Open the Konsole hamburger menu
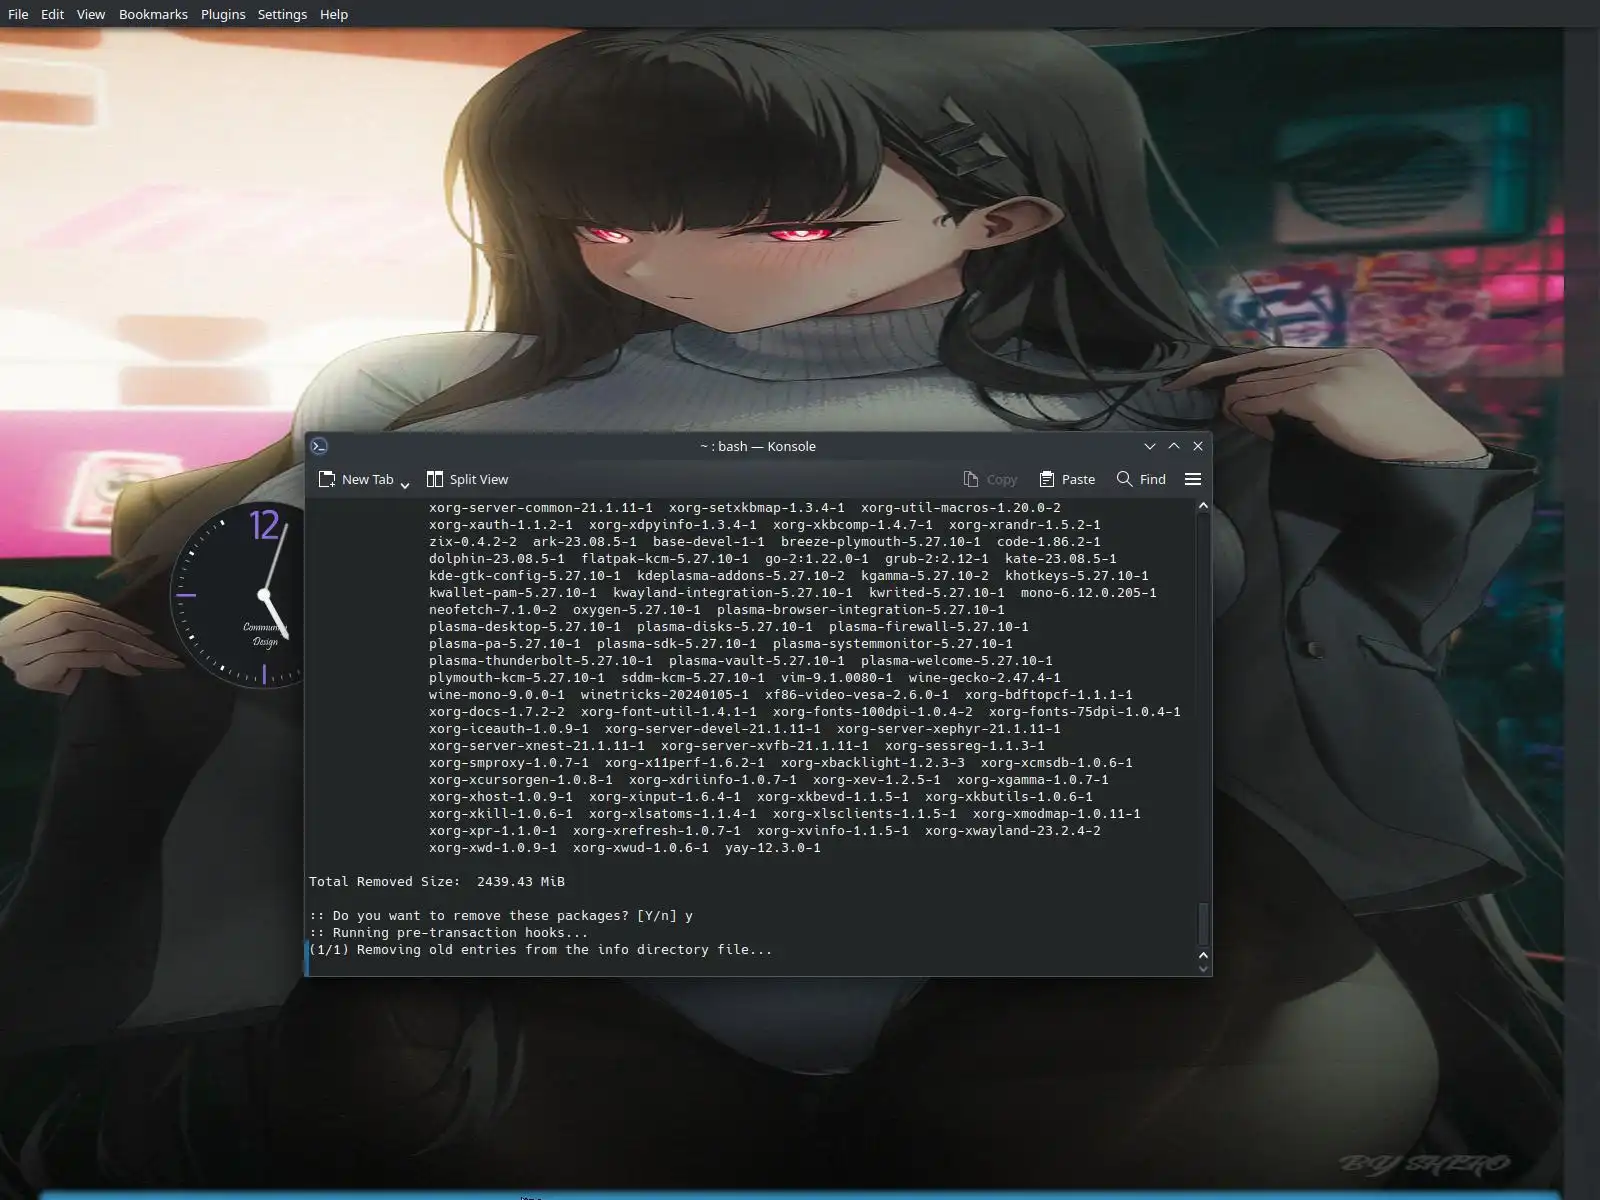Screen dimensions: 1600x1200 point(1193,479)
